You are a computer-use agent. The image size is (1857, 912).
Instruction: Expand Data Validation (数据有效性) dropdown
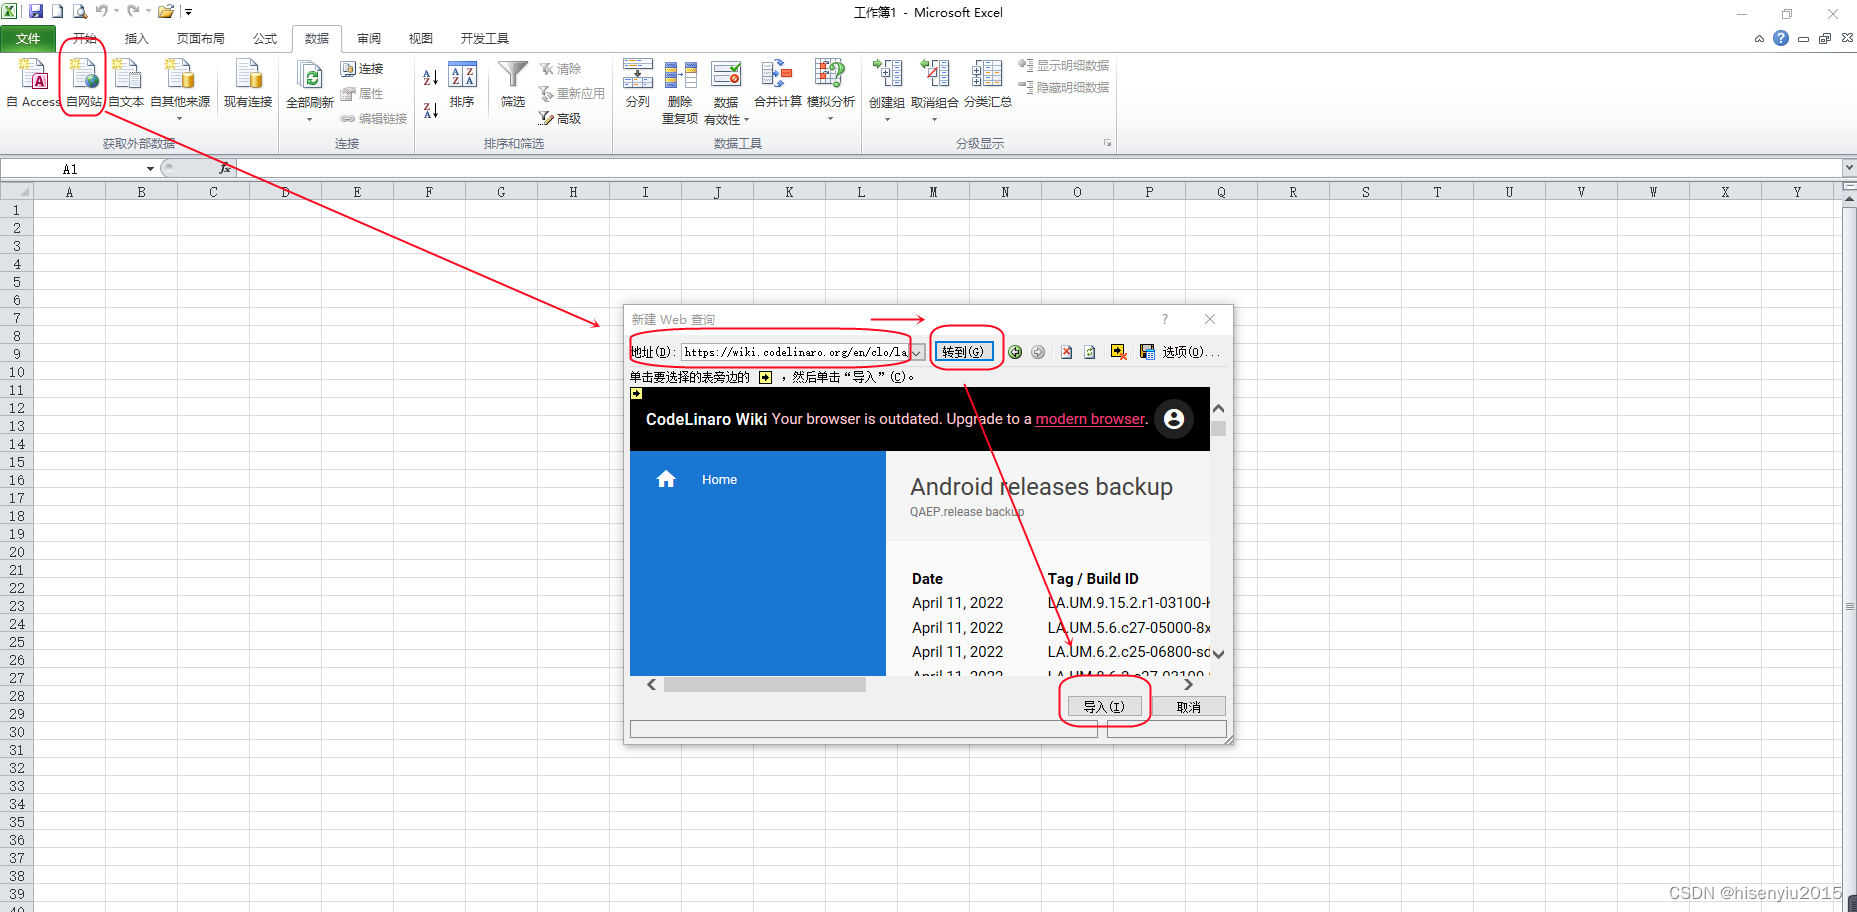coord(746,120)
